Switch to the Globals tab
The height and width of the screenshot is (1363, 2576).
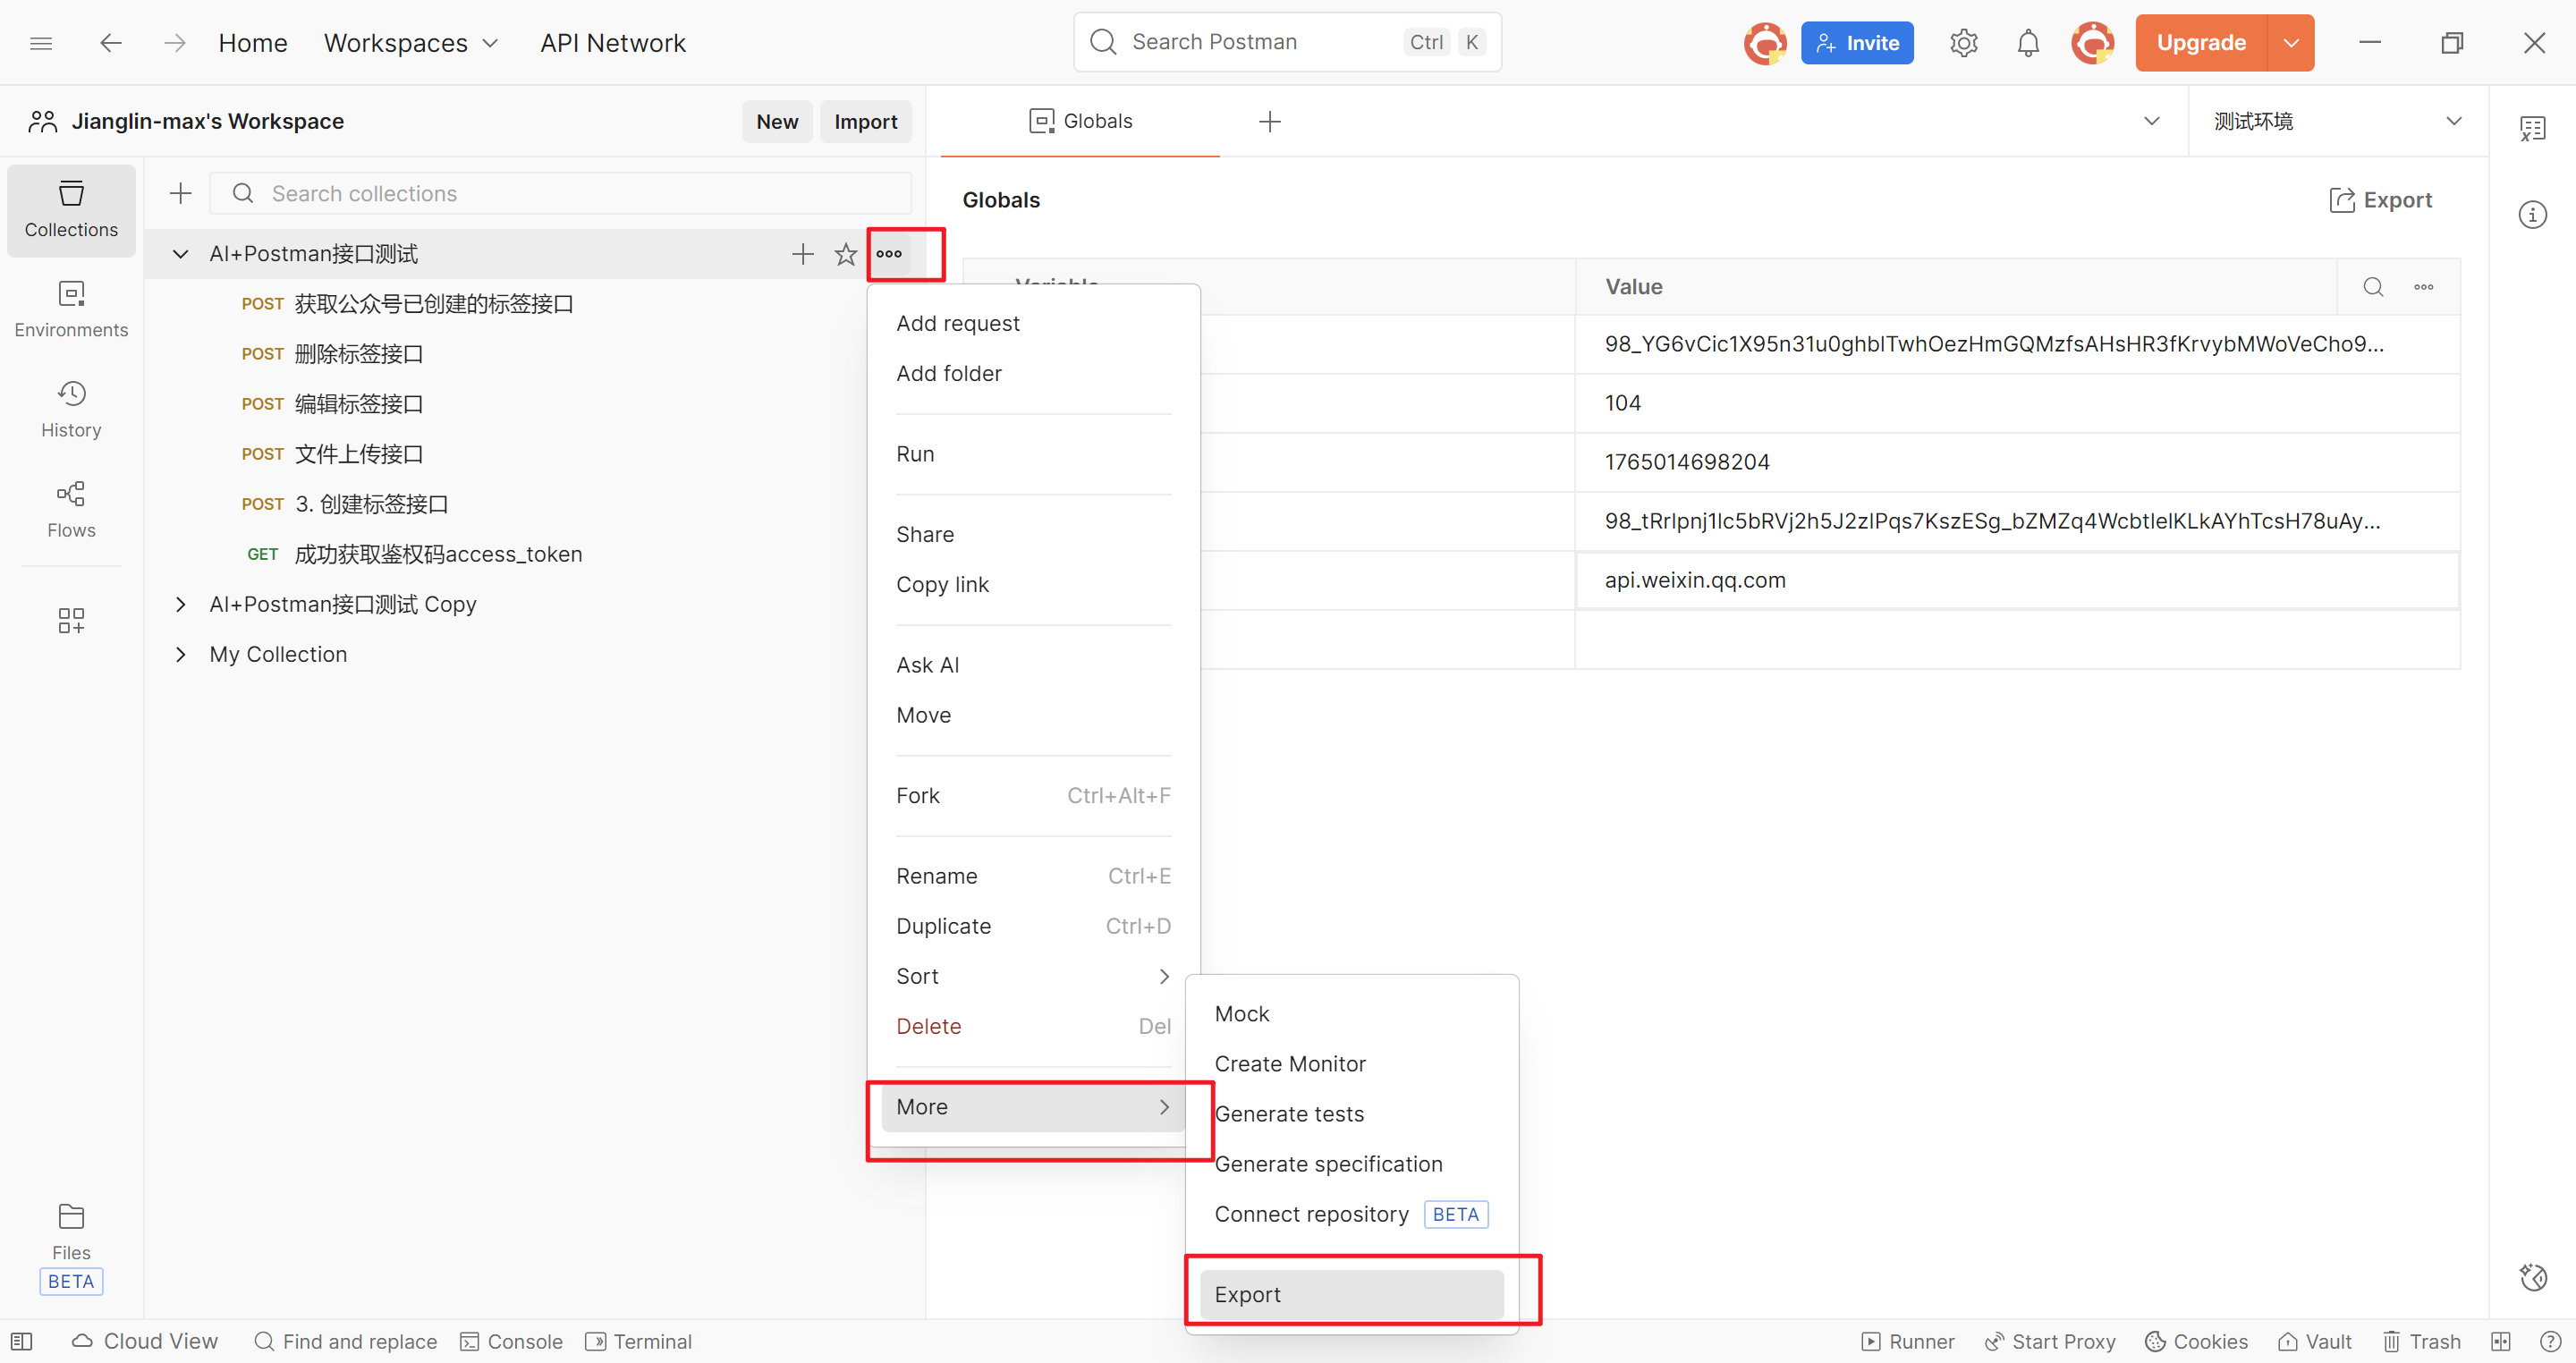click(1080, 121)
